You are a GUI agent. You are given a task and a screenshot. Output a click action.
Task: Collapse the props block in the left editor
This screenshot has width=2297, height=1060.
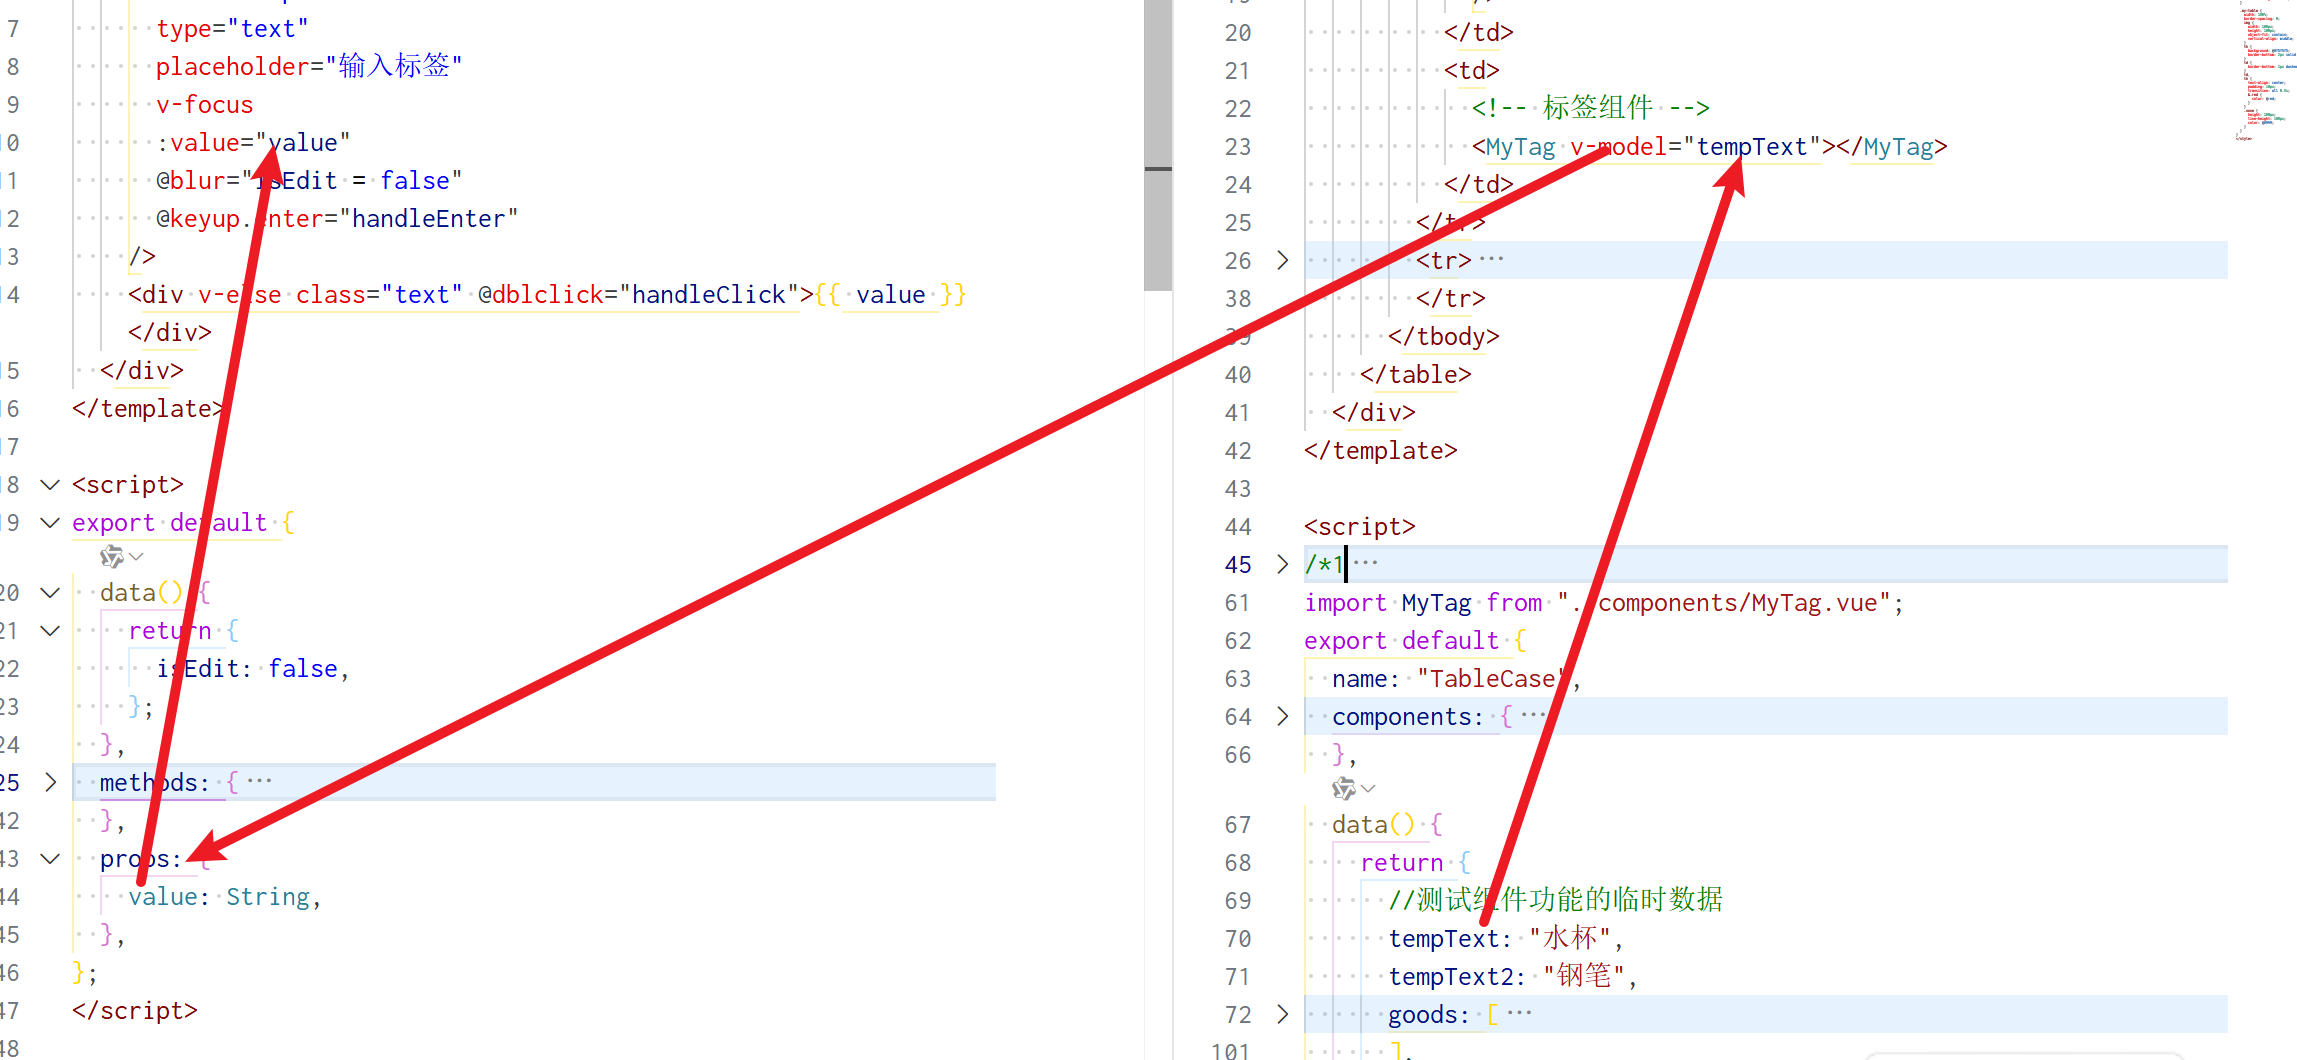click(x=50, y=859)
